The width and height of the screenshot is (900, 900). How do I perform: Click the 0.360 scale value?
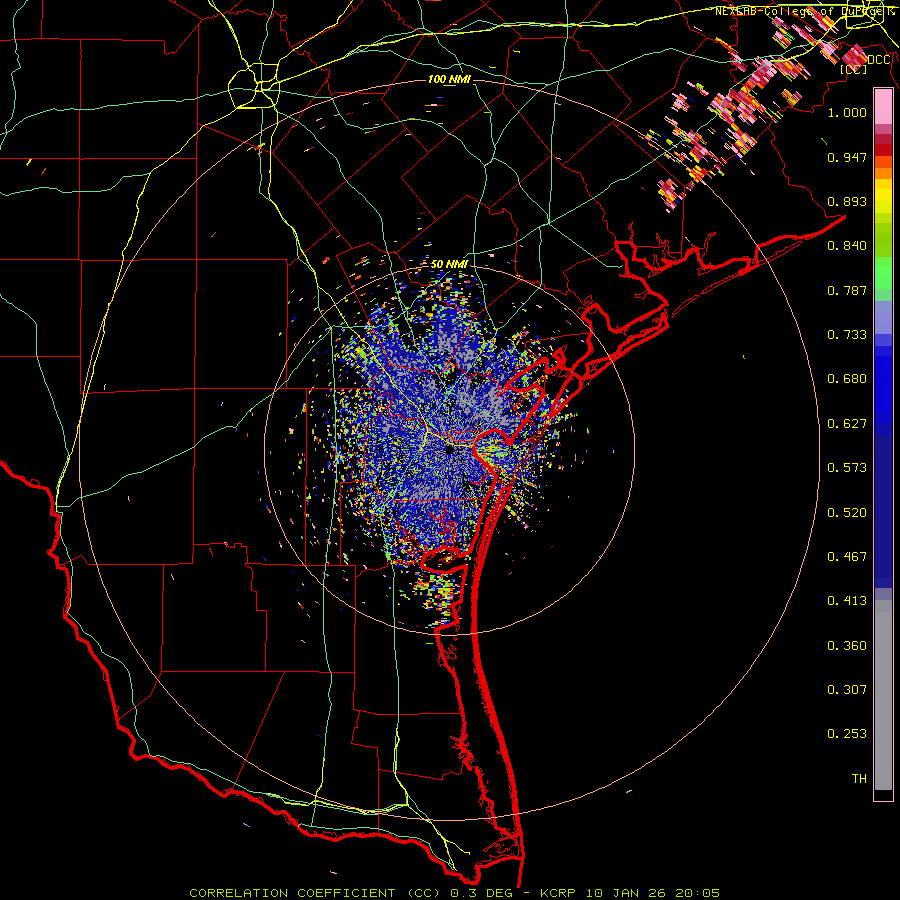pyautogui.click(x=847, y=646)
